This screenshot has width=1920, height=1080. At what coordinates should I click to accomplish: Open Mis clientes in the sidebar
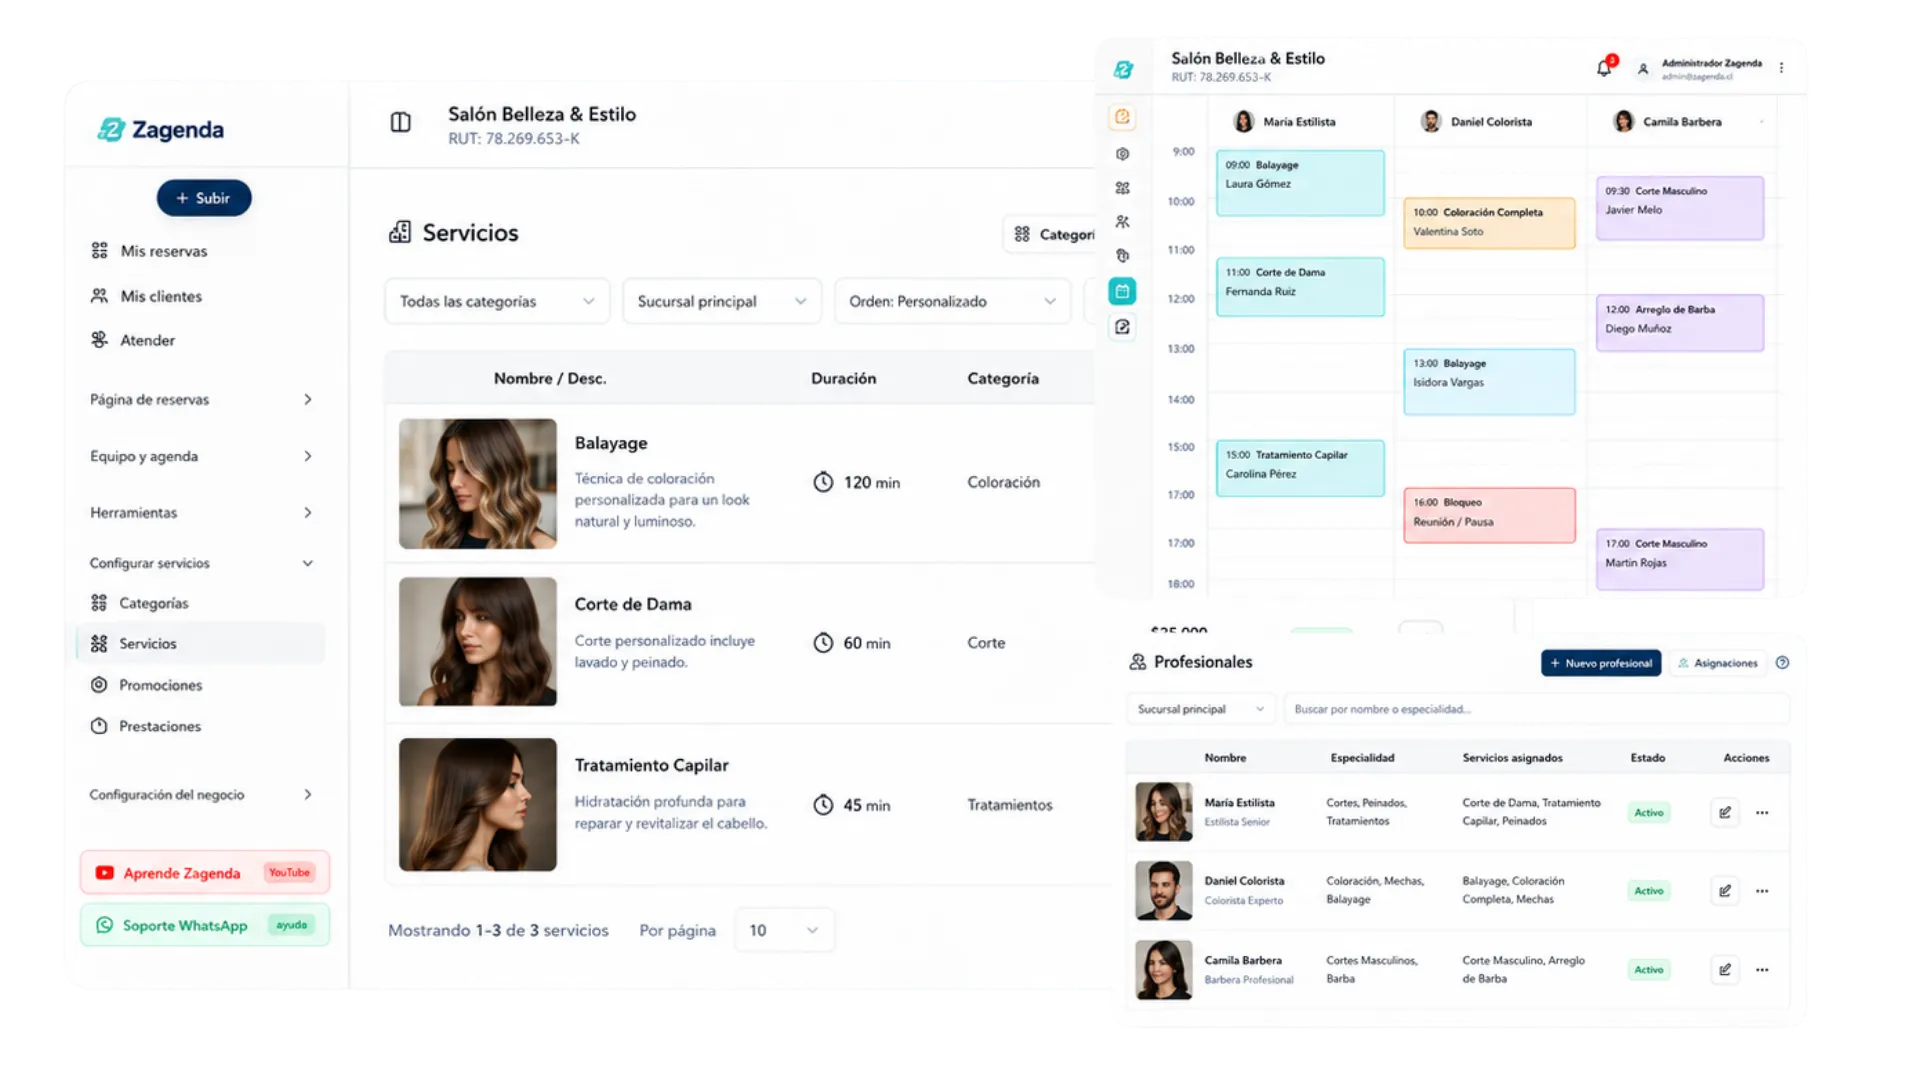click(x=147, y=296)
